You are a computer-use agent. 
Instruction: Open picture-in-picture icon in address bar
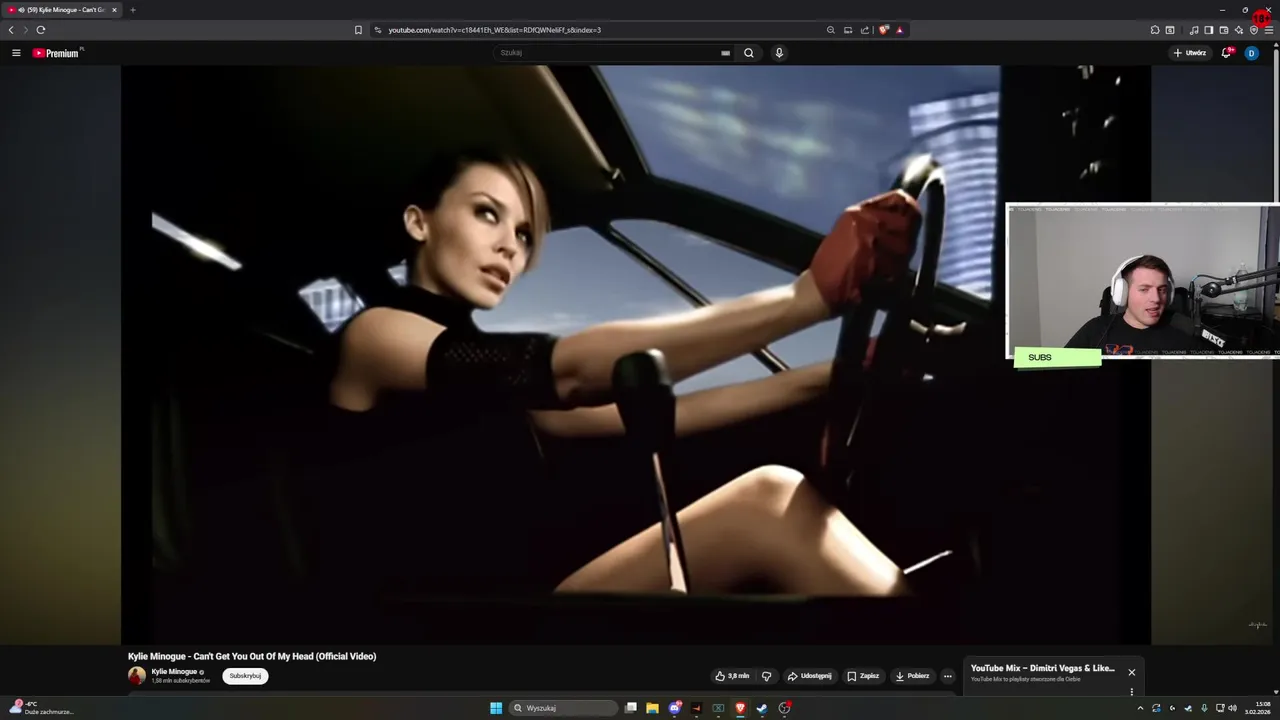[x=848, y=30]
